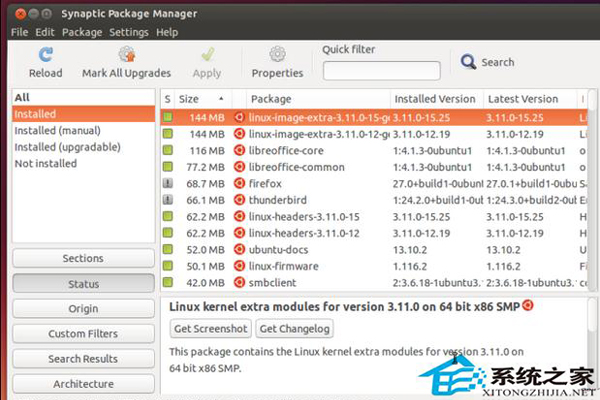Open the Custom Filters view
Viewport: 600px width, 400px height.
point(83,334)
